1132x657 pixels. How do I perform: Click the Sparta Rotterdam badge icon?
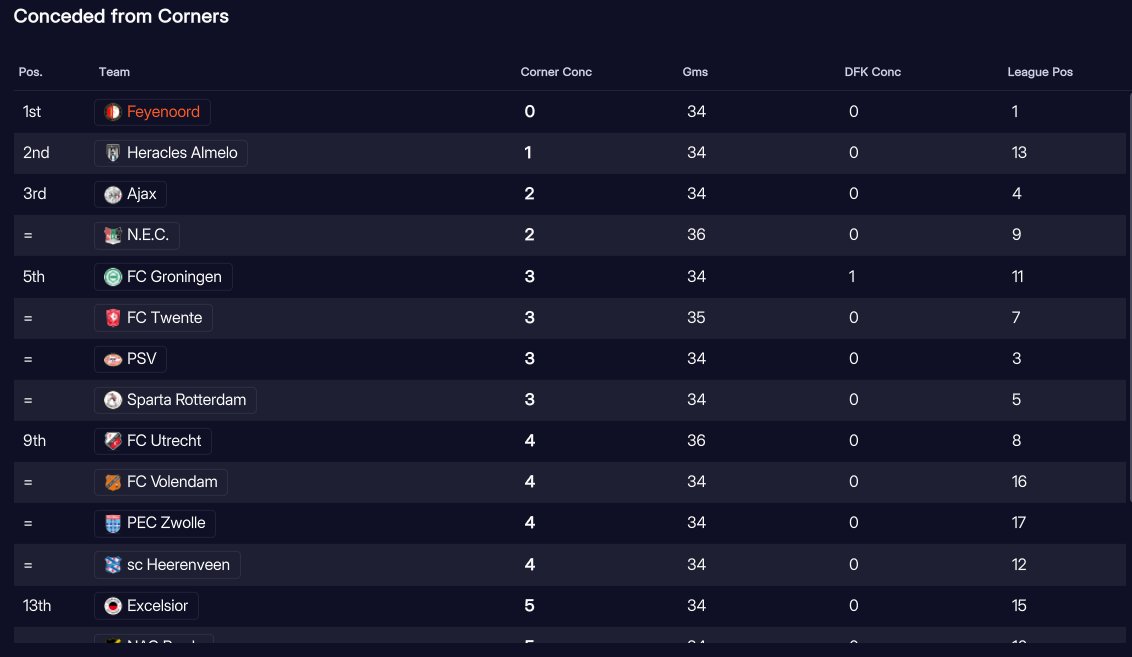pos(113,400)
